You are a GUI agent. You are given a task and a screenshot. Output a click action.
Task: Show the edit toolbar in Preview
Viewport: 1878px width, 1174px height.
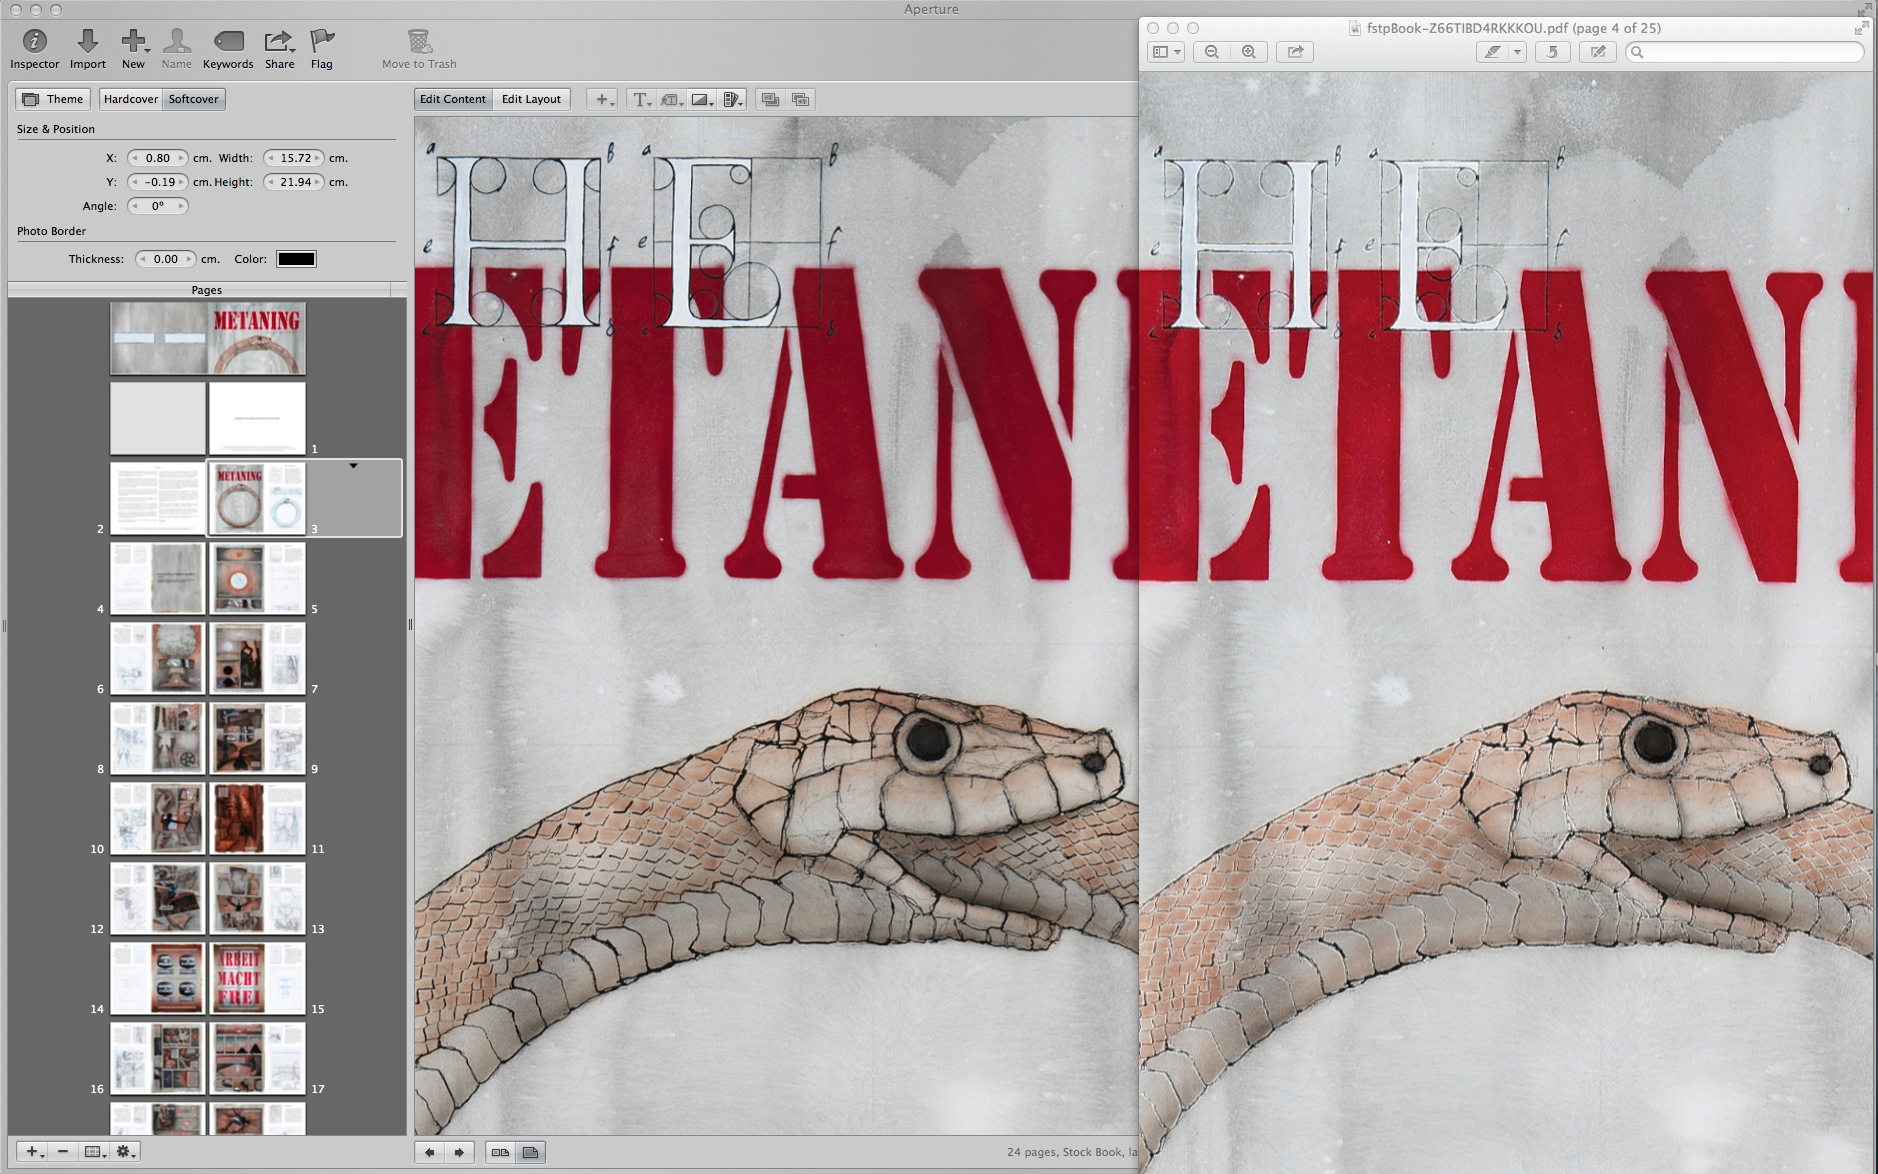[1598, 52]
